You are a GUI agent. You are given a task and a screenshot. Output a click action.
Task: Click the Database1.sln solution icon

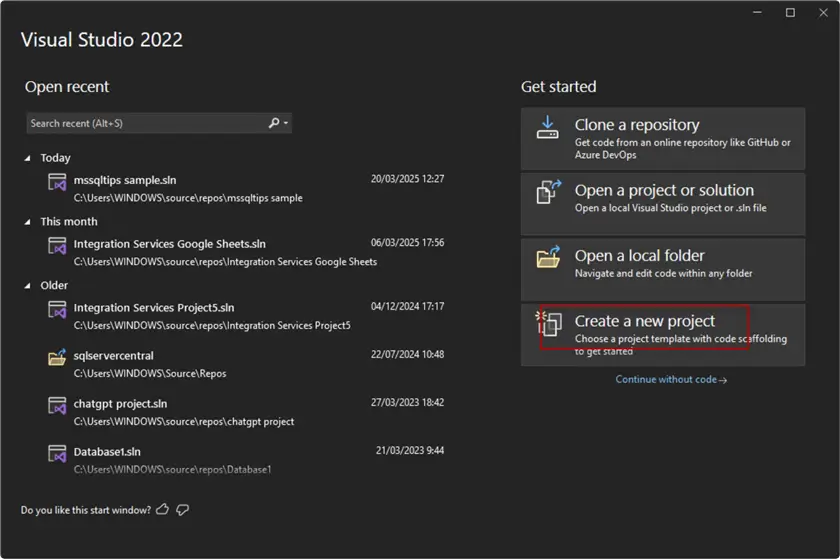57,453
